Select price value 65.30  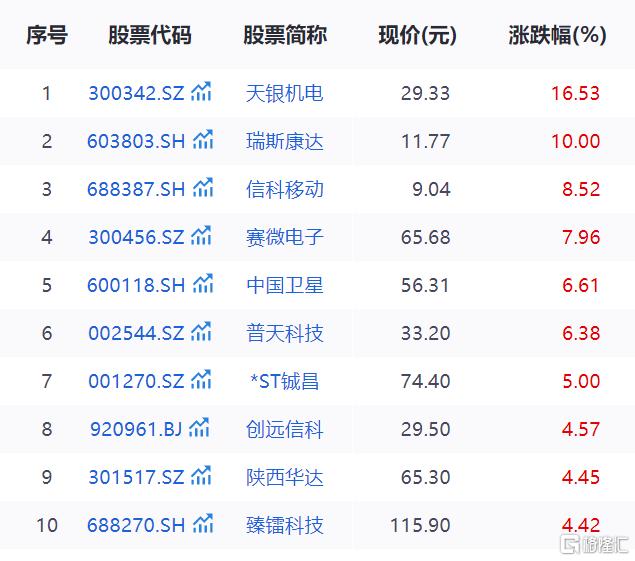pos(426,478)
